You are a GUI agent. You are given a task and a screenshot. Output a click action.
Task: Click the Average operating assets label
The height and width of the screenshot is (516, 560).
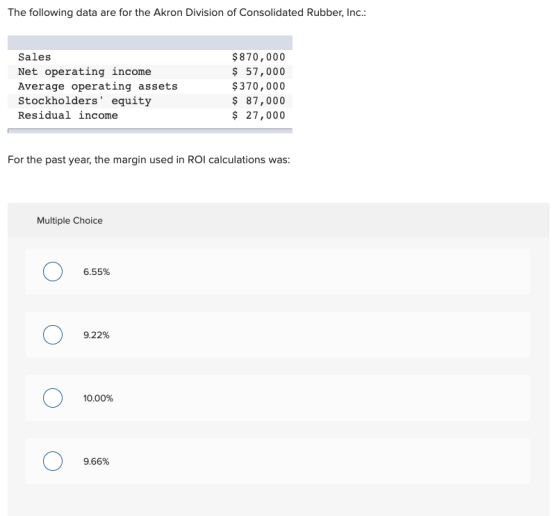98,86
